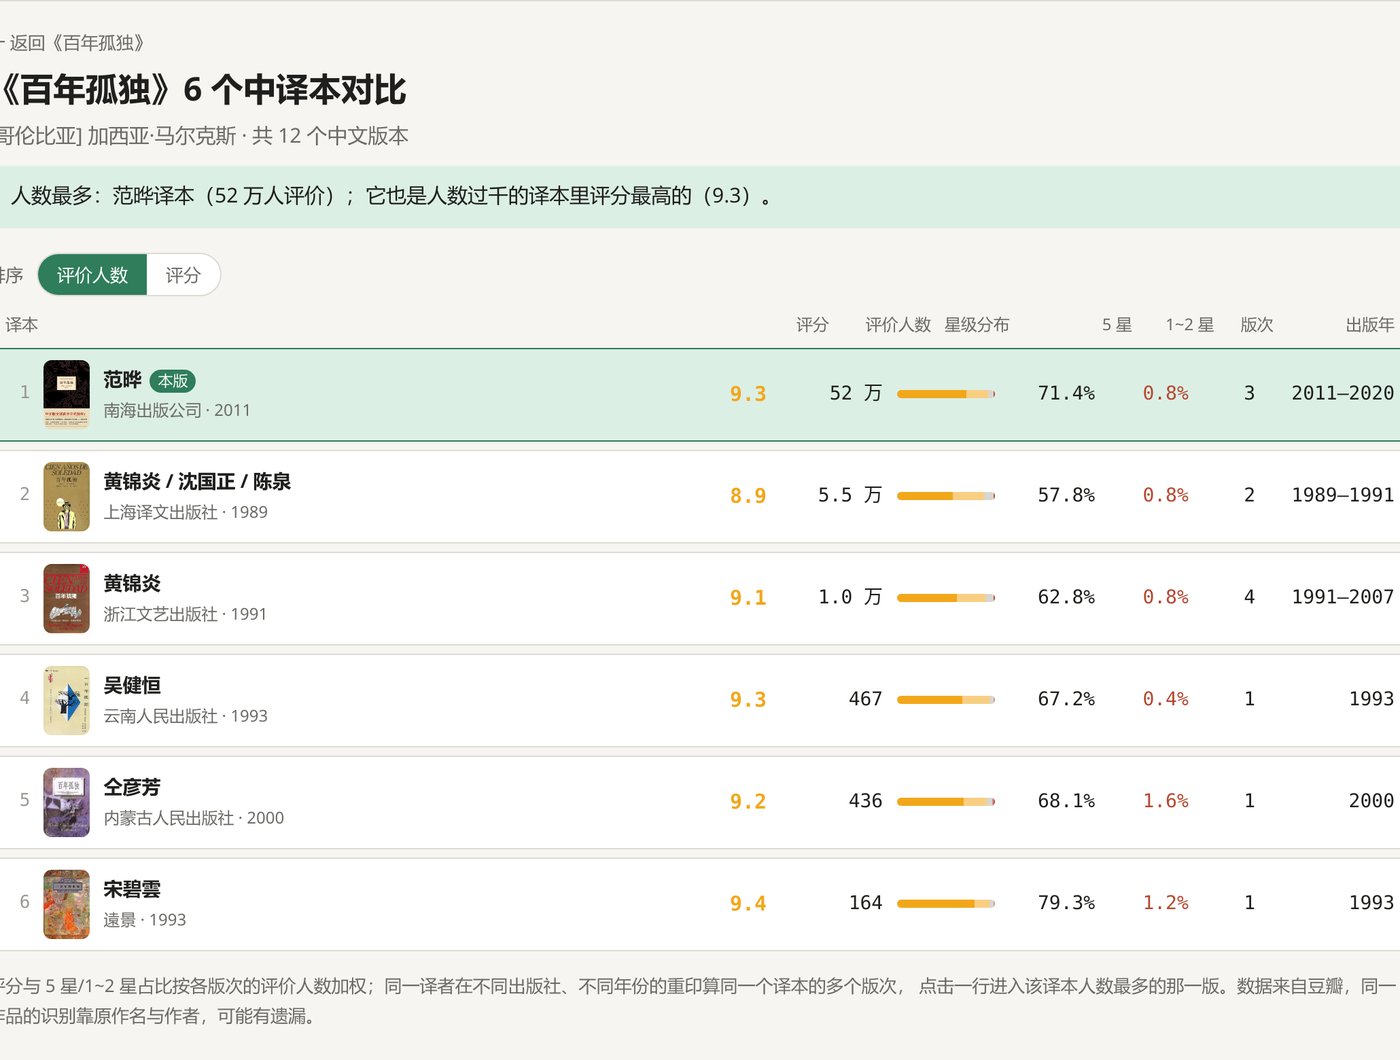This screenshot has width=1400, height=1060.
Task: Click the 67.2% five-star value
Action: click(1066, 699)
